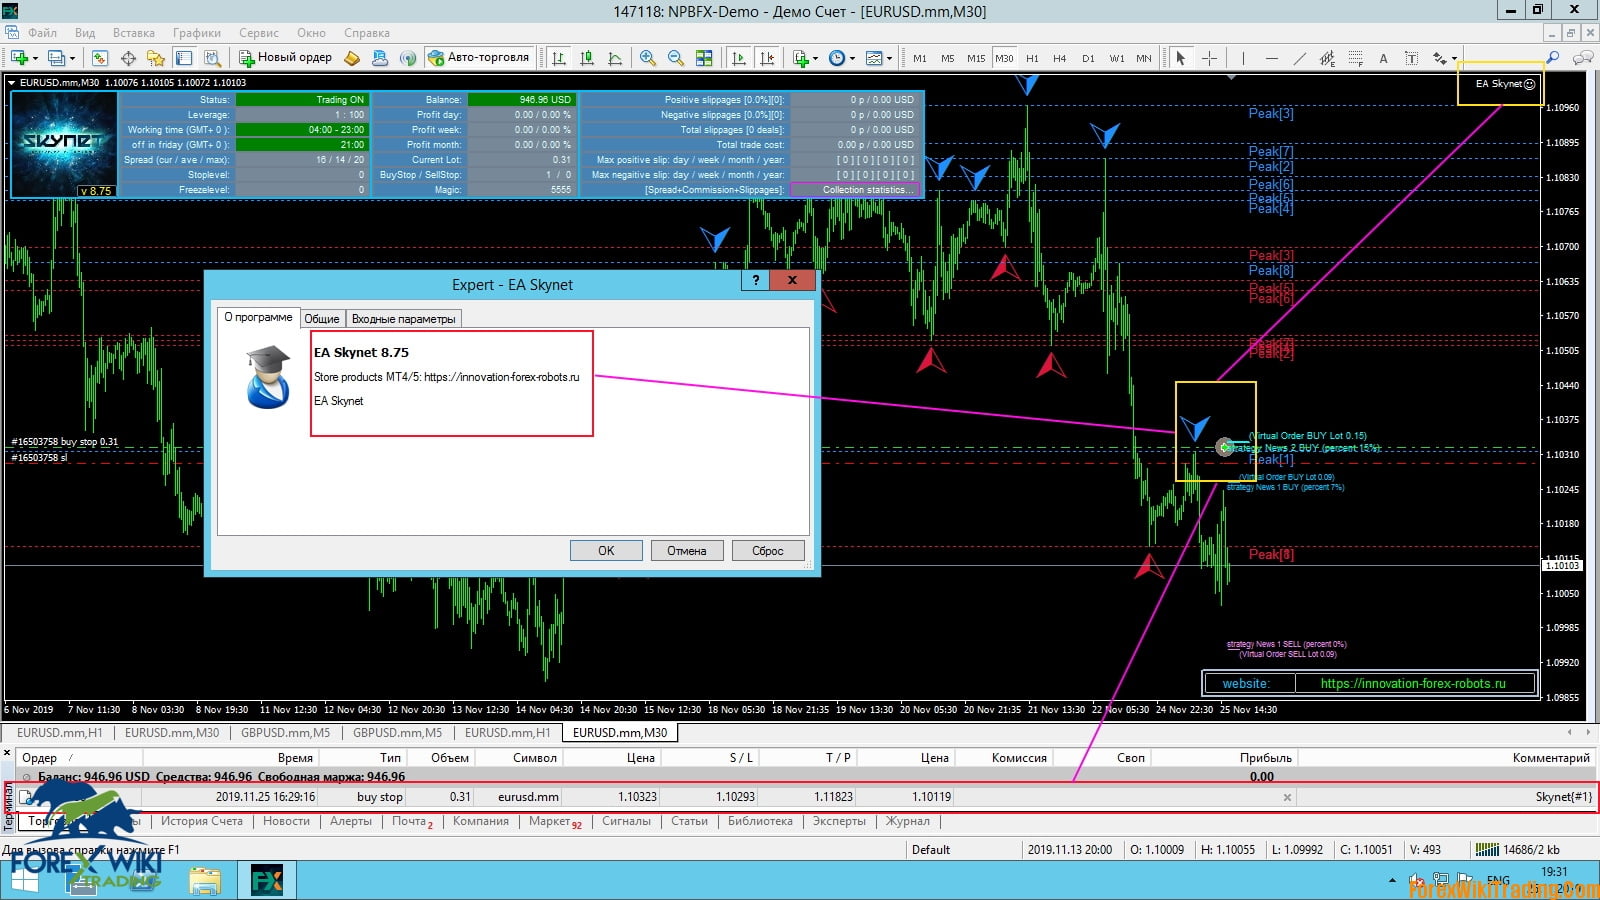The width and height of the screenshot is (1600, 900).
Task: Zoom out on the chart
Action: pyautogui.click(x=676, y=58)
